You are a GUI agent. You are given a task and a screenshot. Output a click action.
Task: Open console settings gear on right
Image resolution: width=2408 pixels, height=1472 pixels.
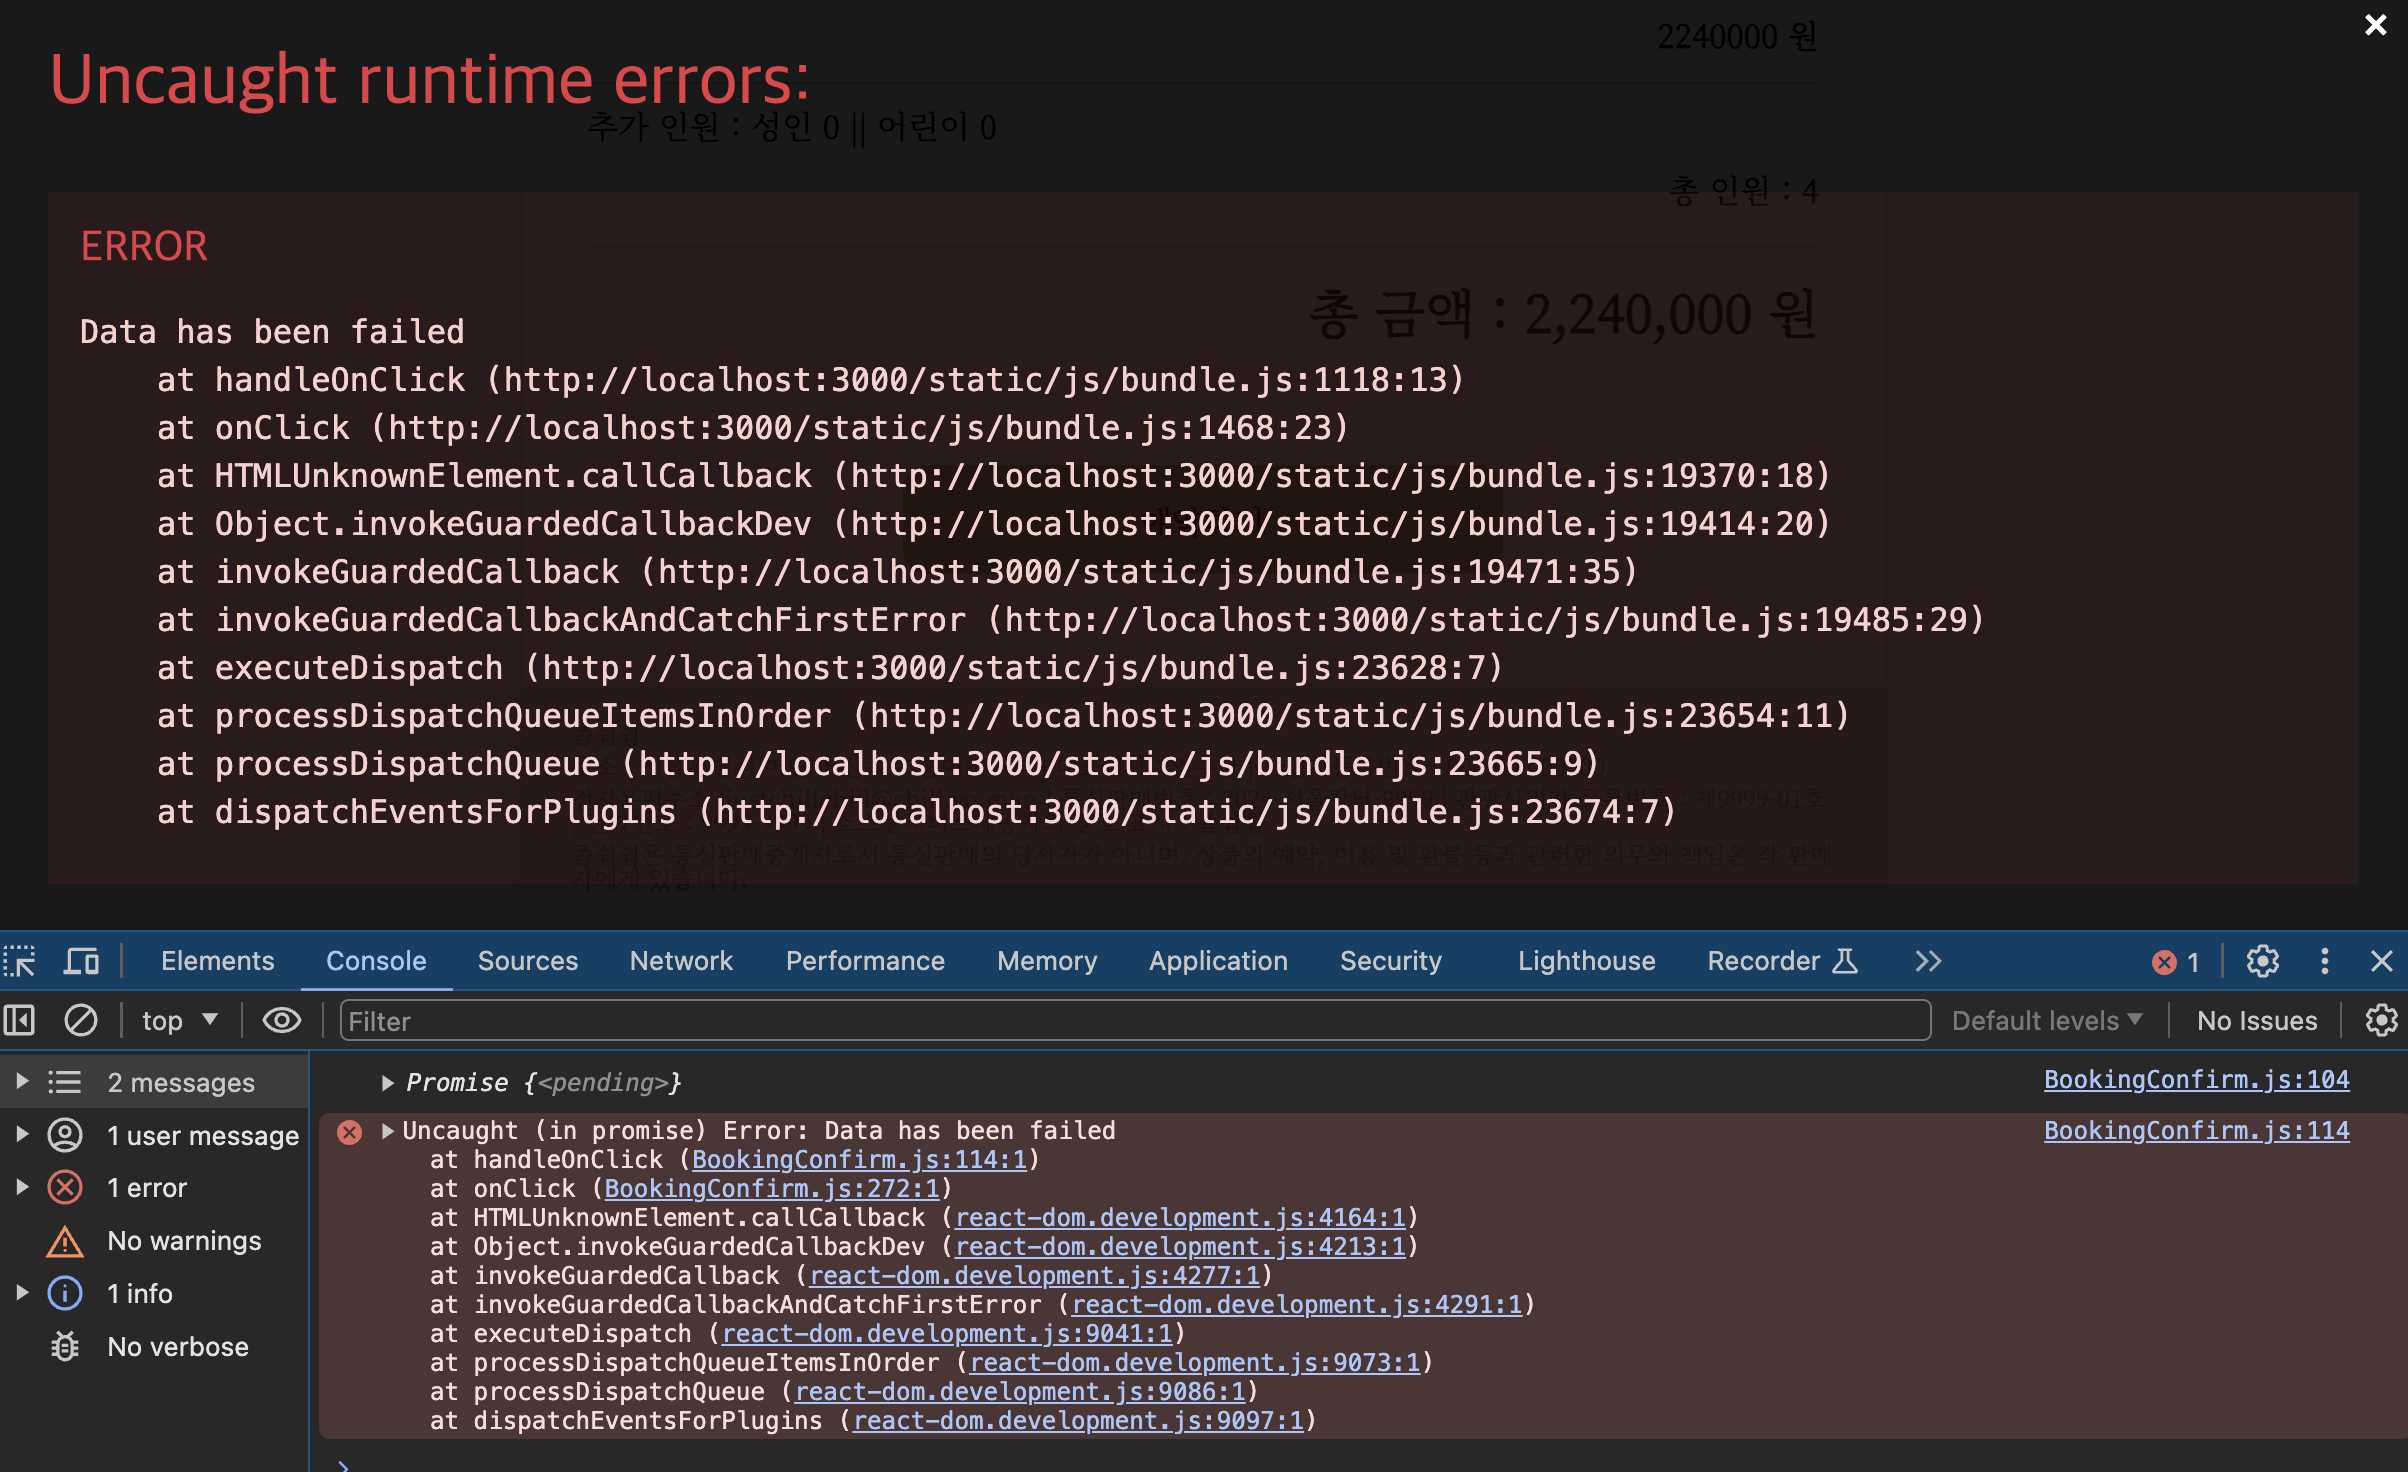tap(2381, 1020)
